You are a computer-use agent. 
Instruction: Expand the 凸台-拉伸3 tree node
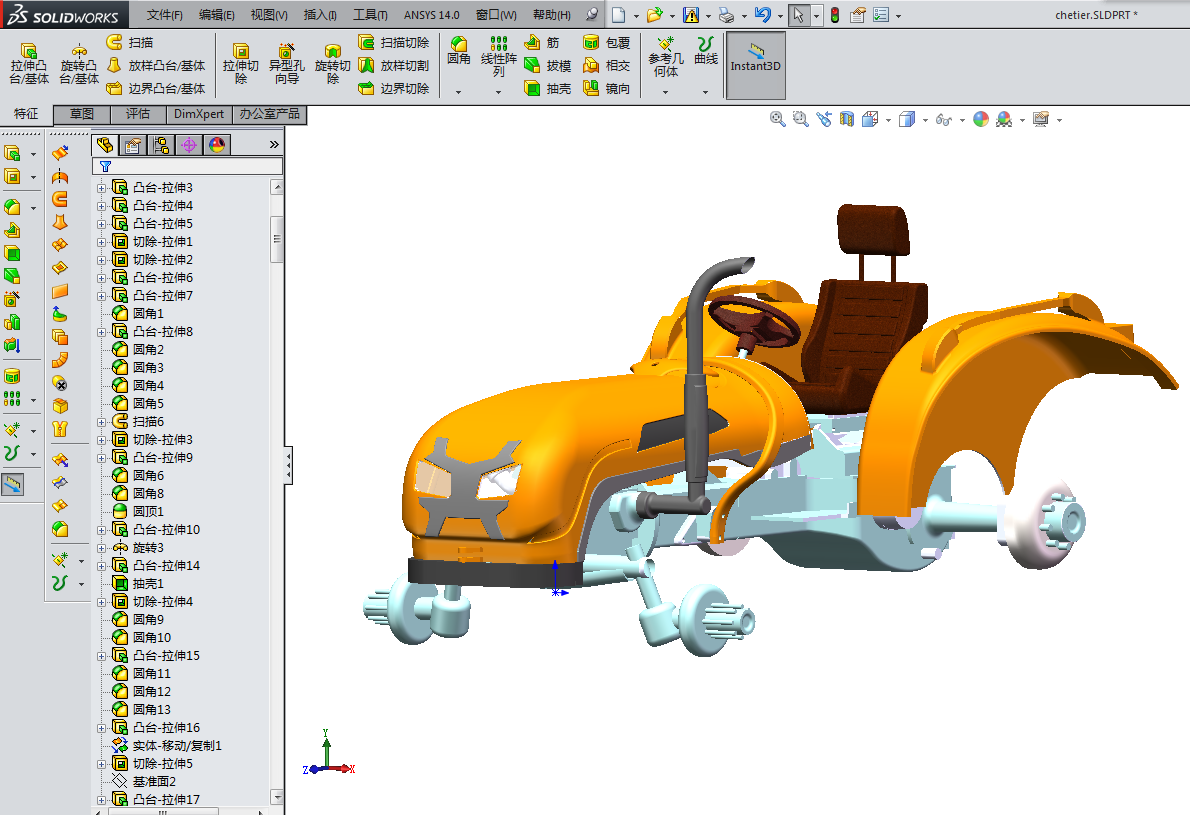click(x=101, y=188)
